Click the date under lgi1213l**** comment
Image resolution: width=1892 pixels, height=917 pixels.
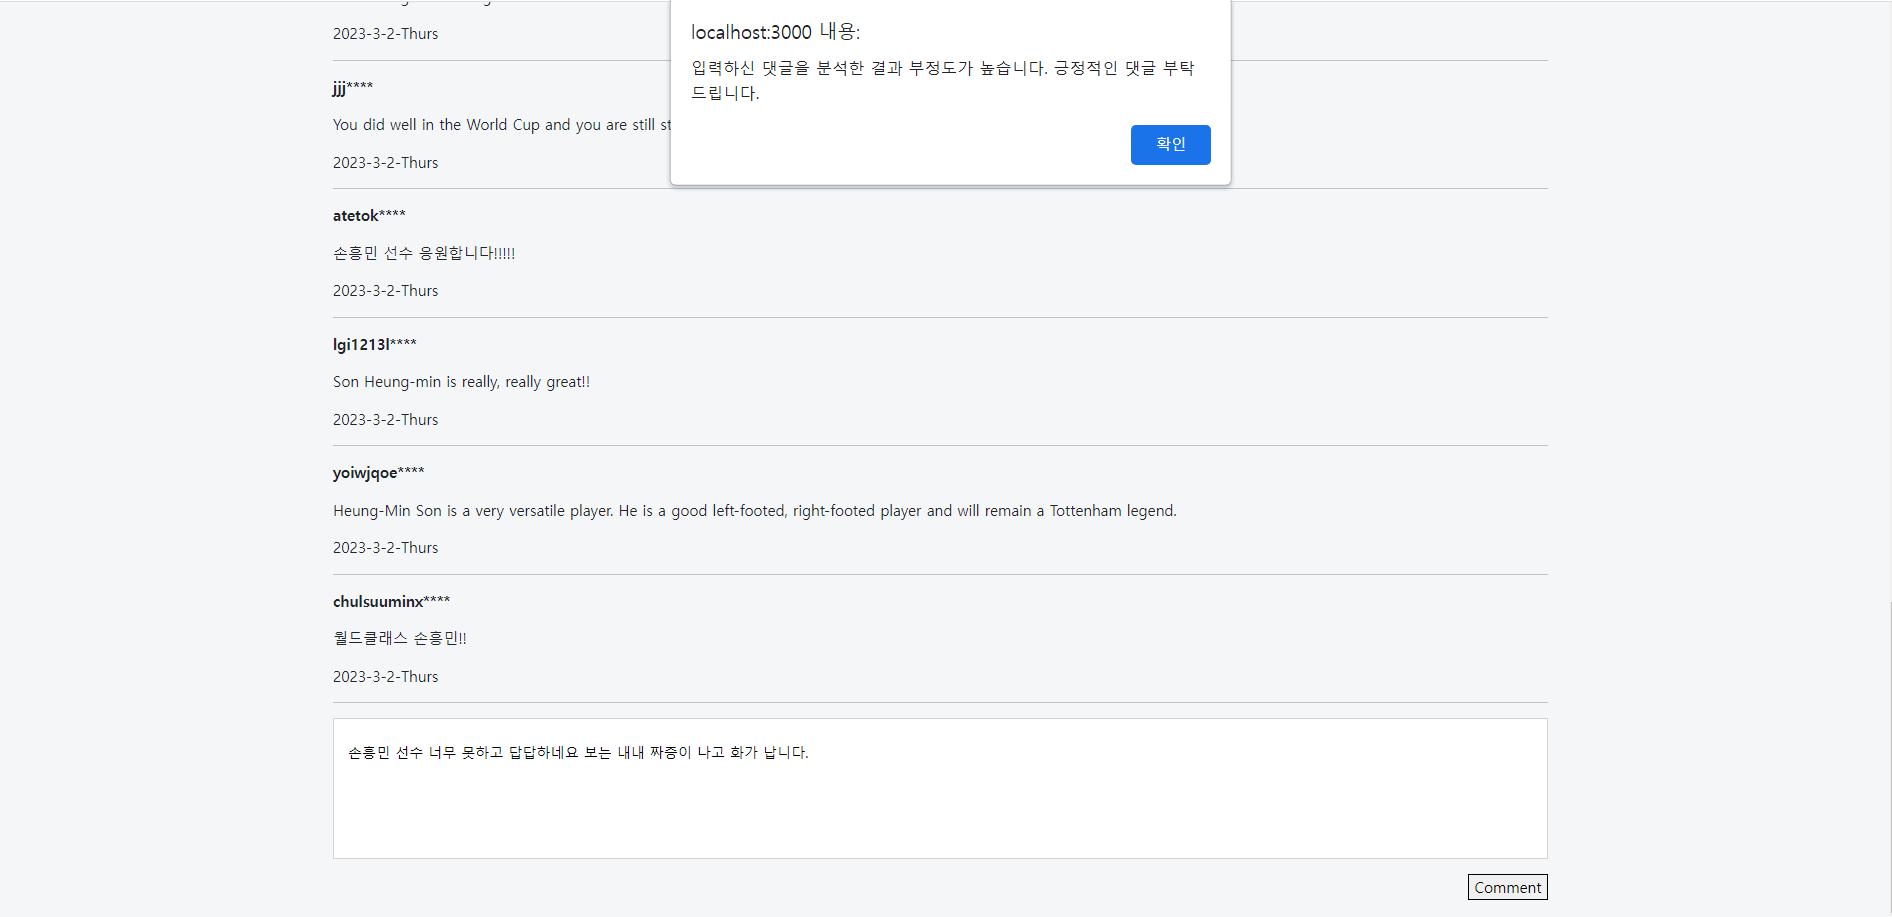pos(386,420)
